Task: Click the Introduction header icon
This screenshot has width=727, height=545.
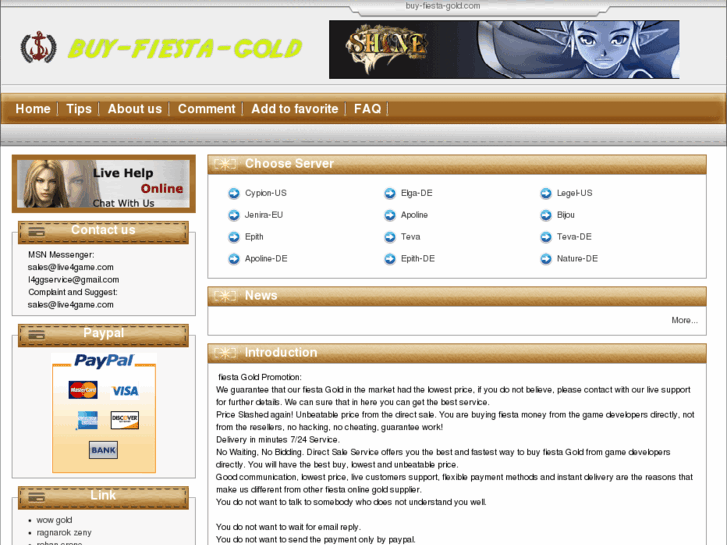Action: [x=225, y=353]
